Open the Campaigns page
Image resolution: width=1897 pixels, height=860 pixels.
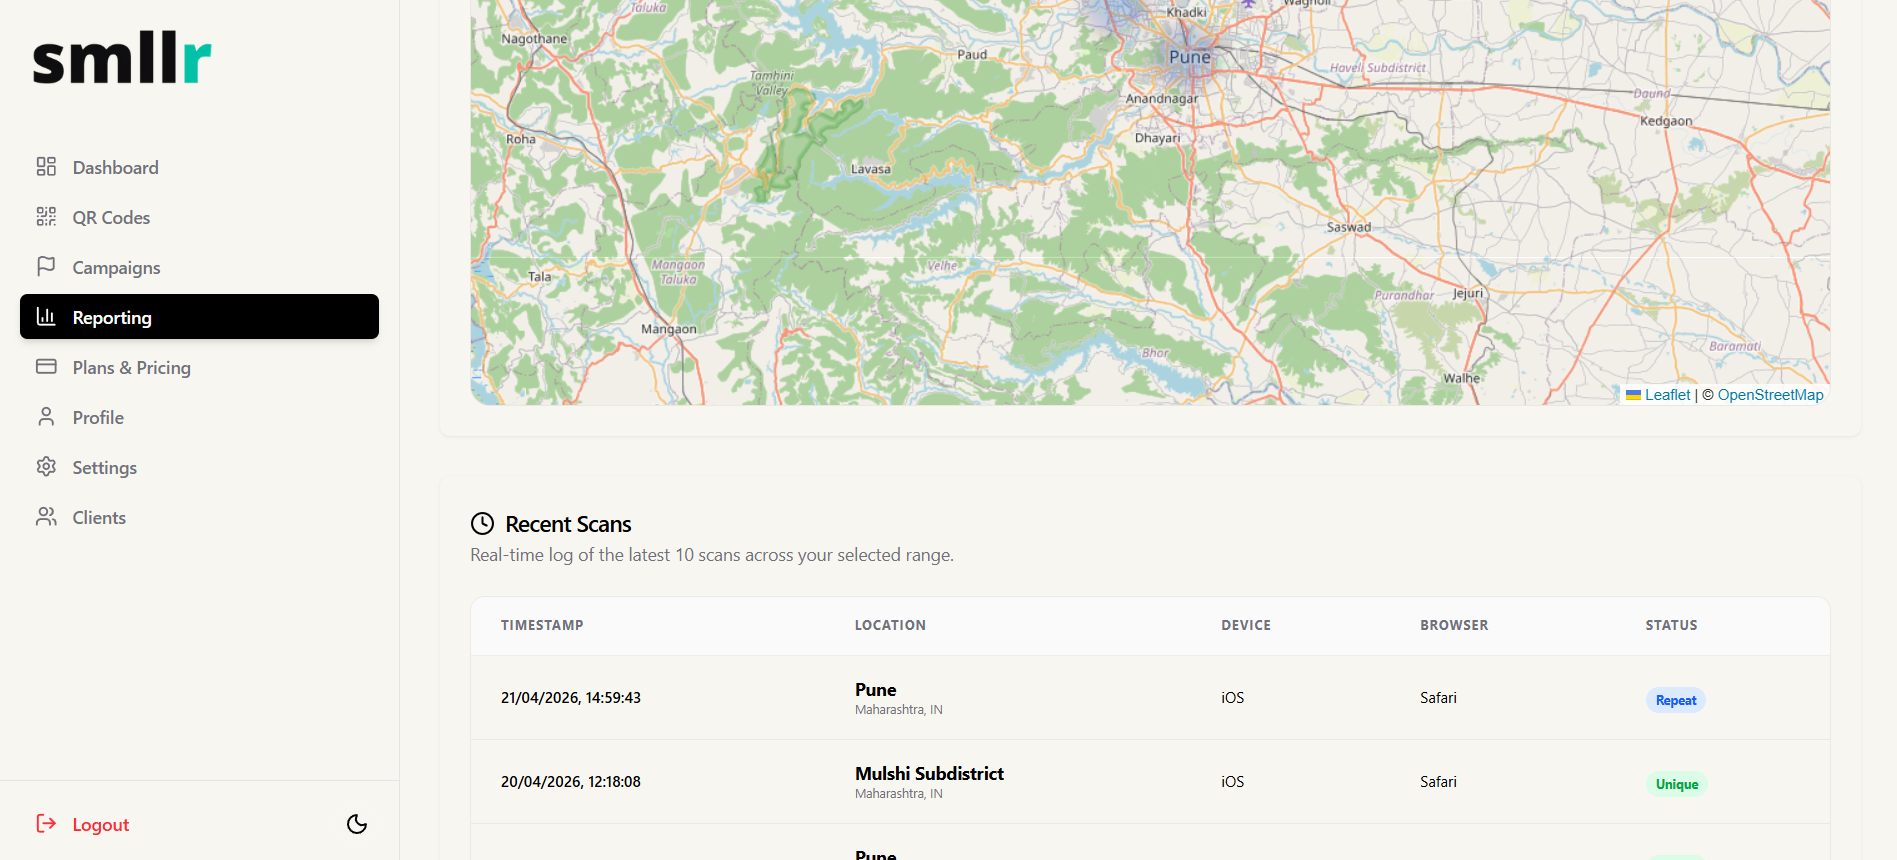[199, 267]
